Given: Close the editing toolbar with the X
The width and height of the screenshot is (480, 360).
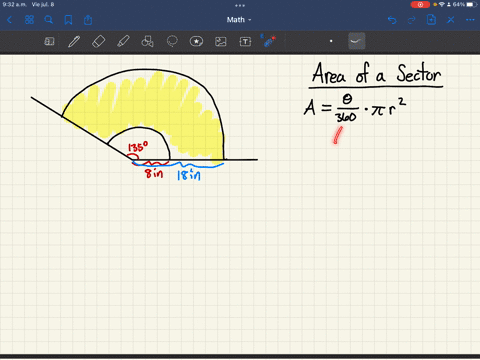Looking at the screenshot, I should pos(451,20).
